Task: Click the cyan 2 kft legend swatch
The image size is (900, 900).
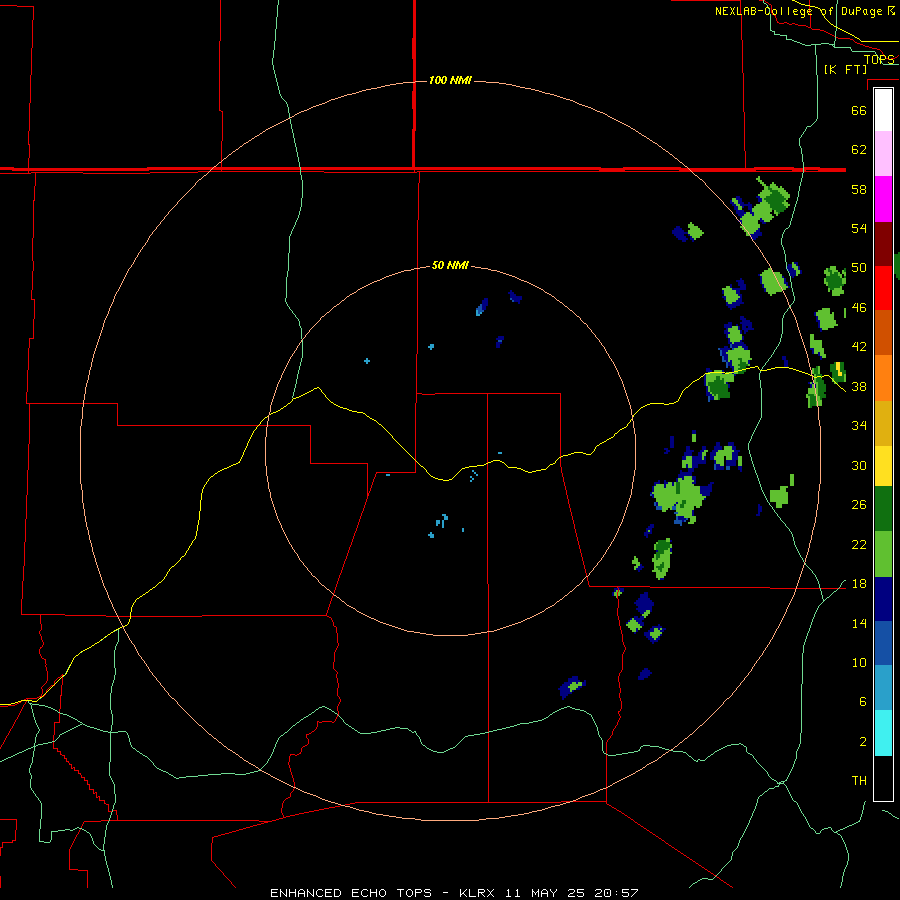Action: click(x=883, y=733)
